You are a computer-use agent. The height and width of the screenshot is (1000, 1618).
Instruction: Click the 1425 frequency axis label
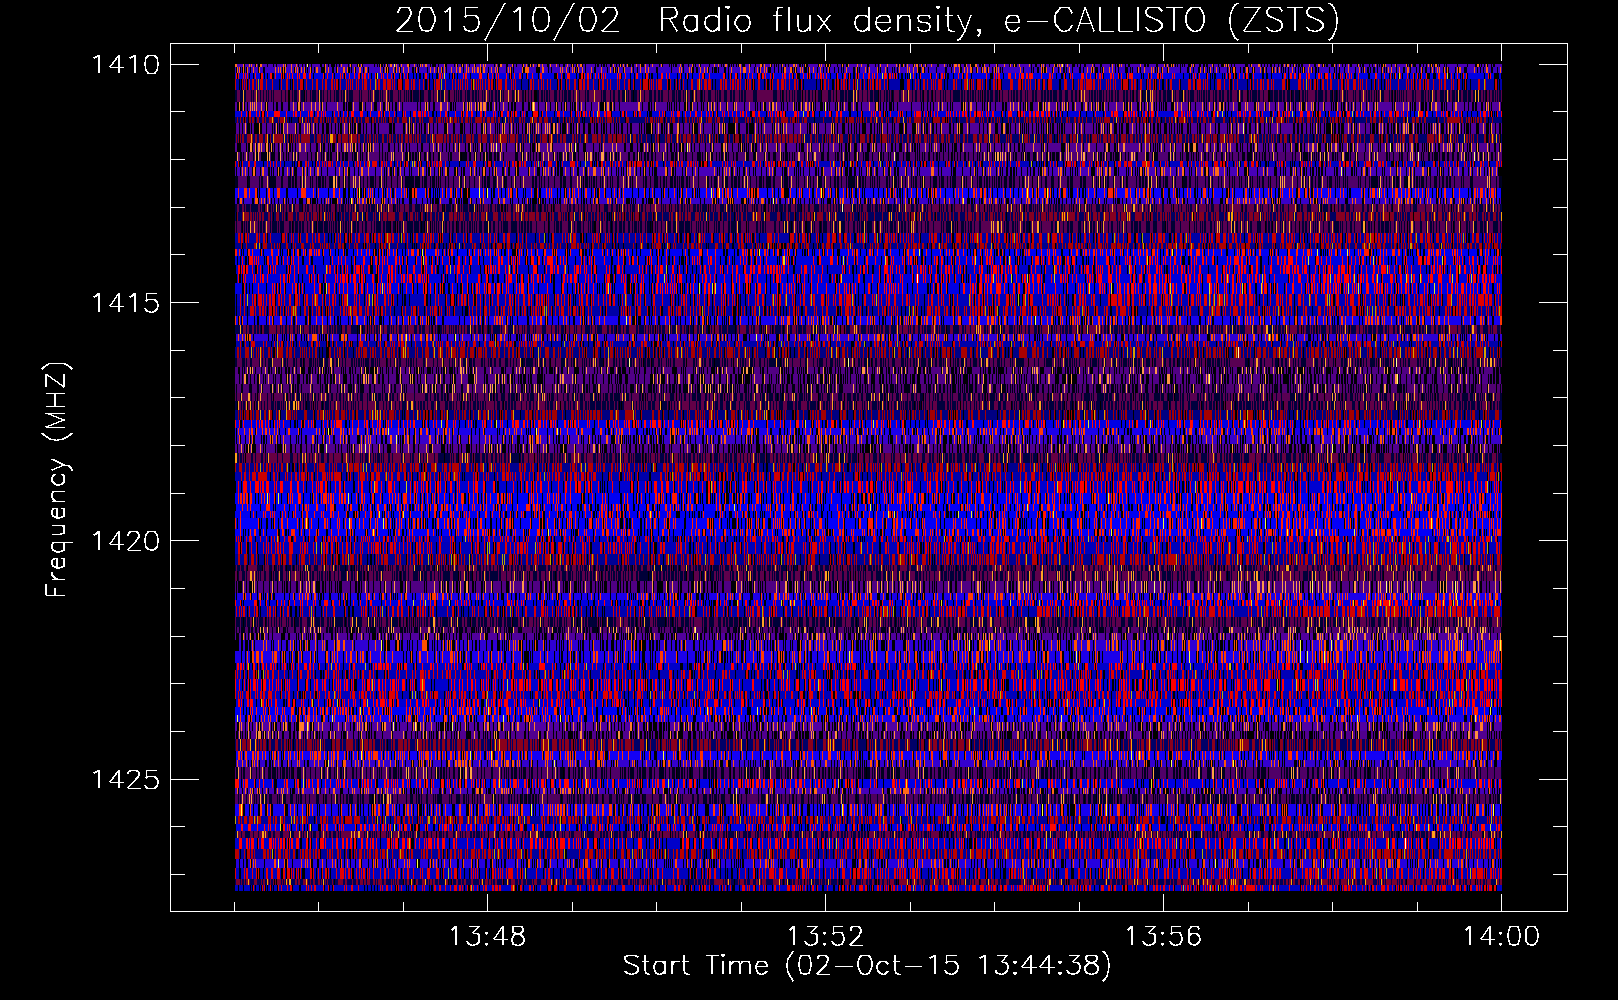pos(125,779)
